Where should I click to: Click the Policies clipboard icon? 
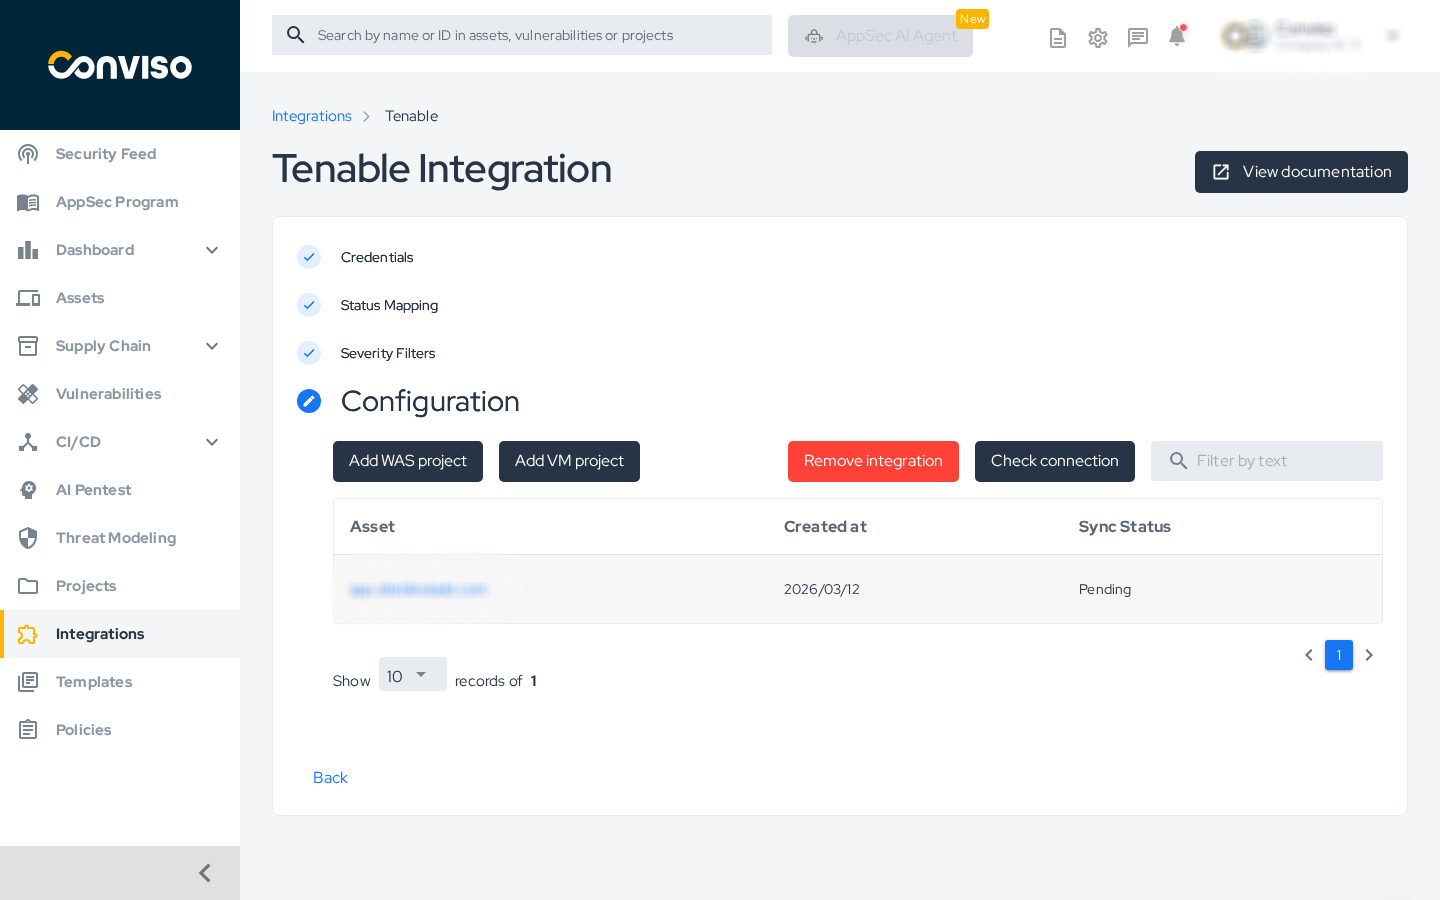(x=28, y=730)
